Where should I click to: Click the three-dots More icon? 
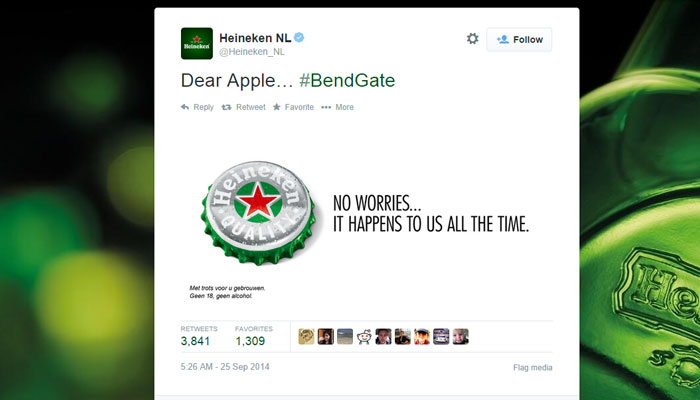(326, 107)
